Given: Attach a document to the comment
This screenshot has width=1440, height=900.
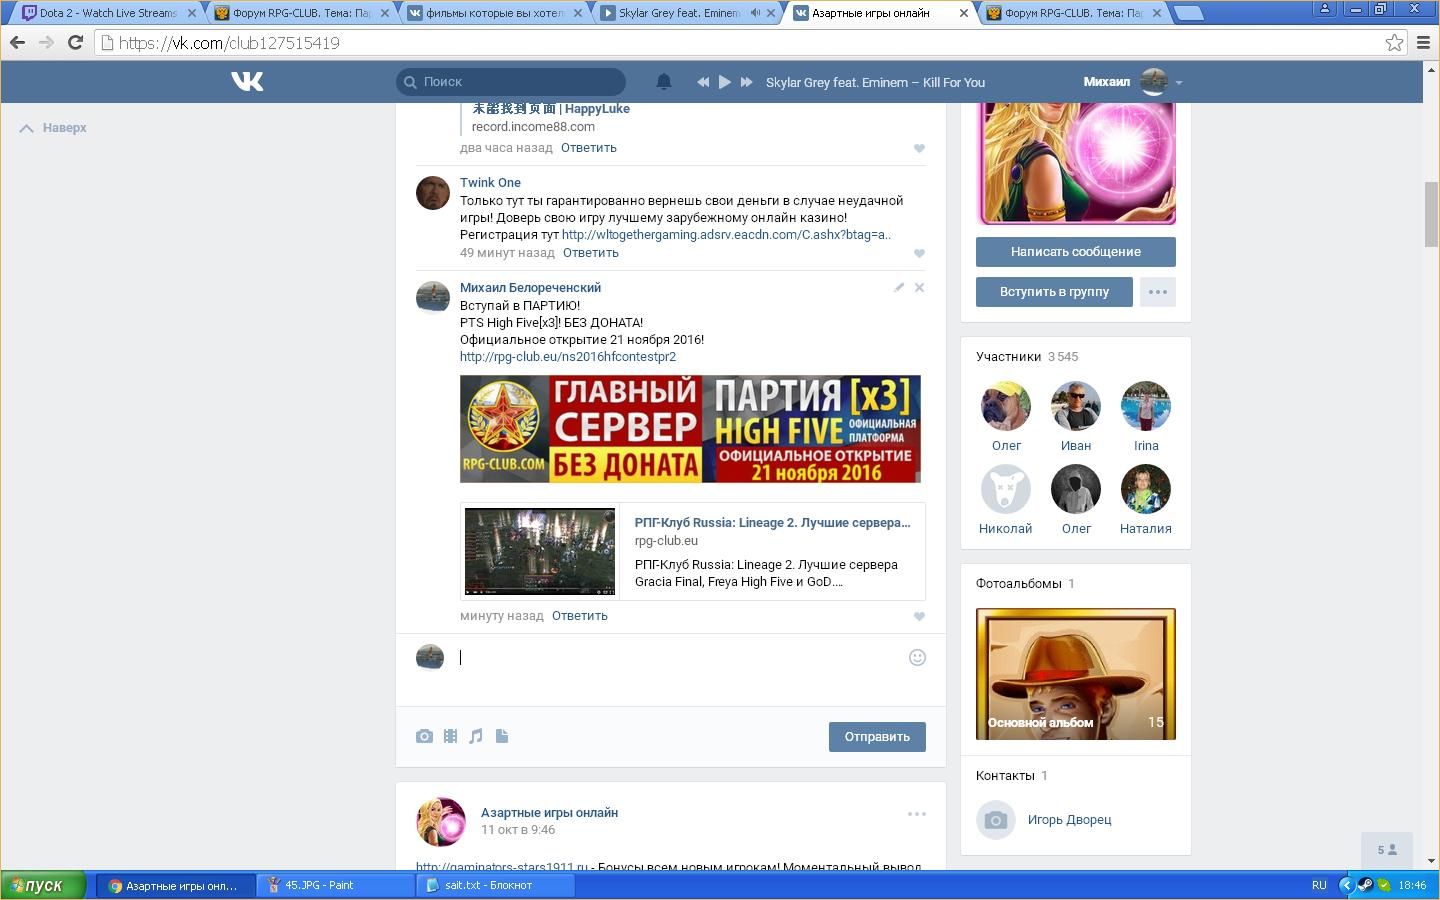Looking at the screenshot, I should 502,737.
